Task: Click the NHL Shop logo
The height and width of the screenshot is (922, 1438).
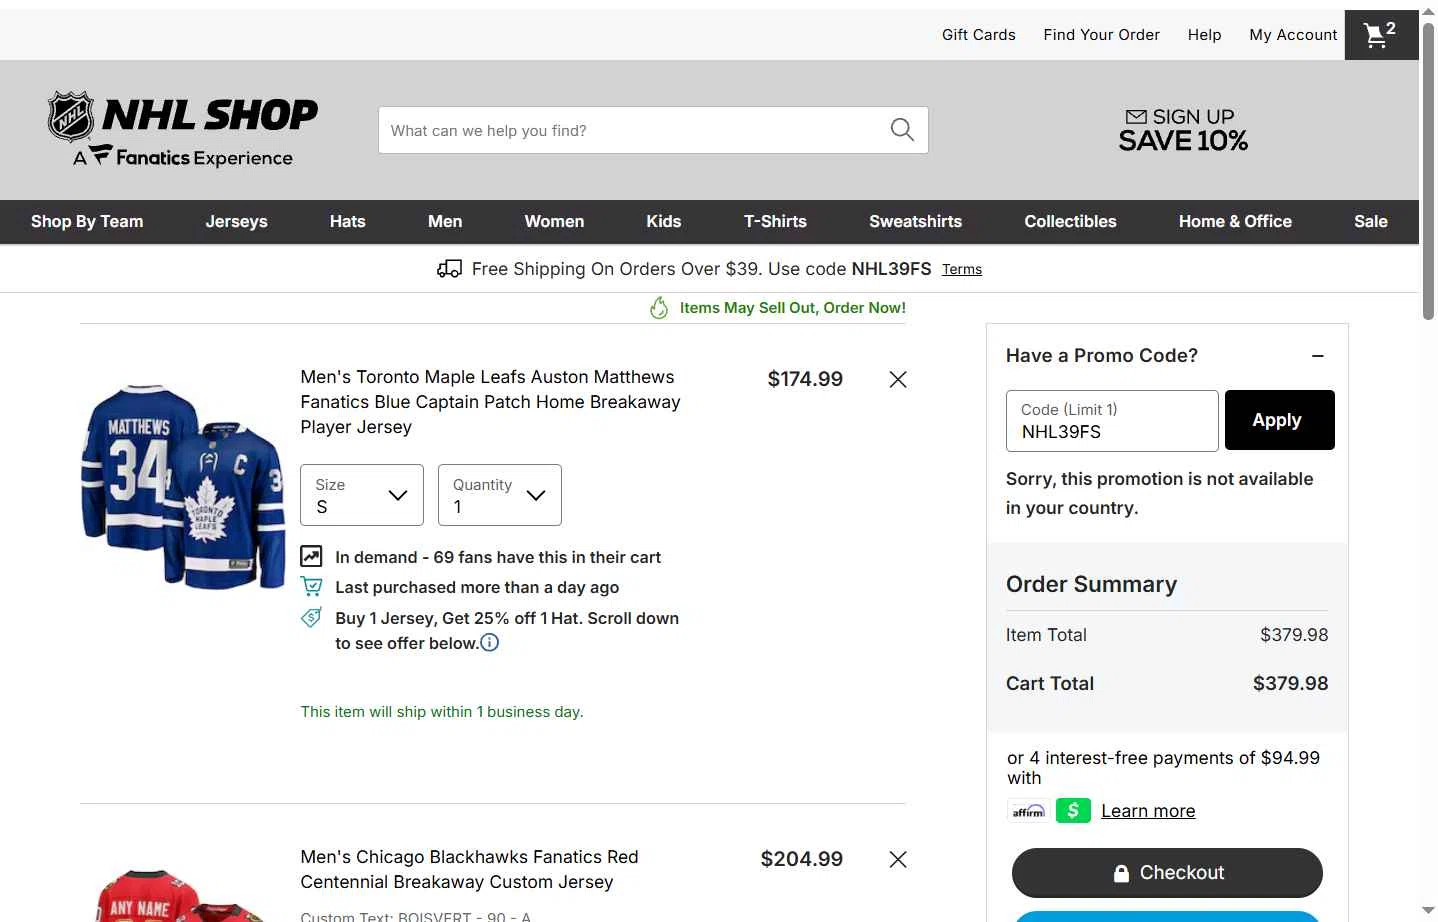Action: (183, 130)
